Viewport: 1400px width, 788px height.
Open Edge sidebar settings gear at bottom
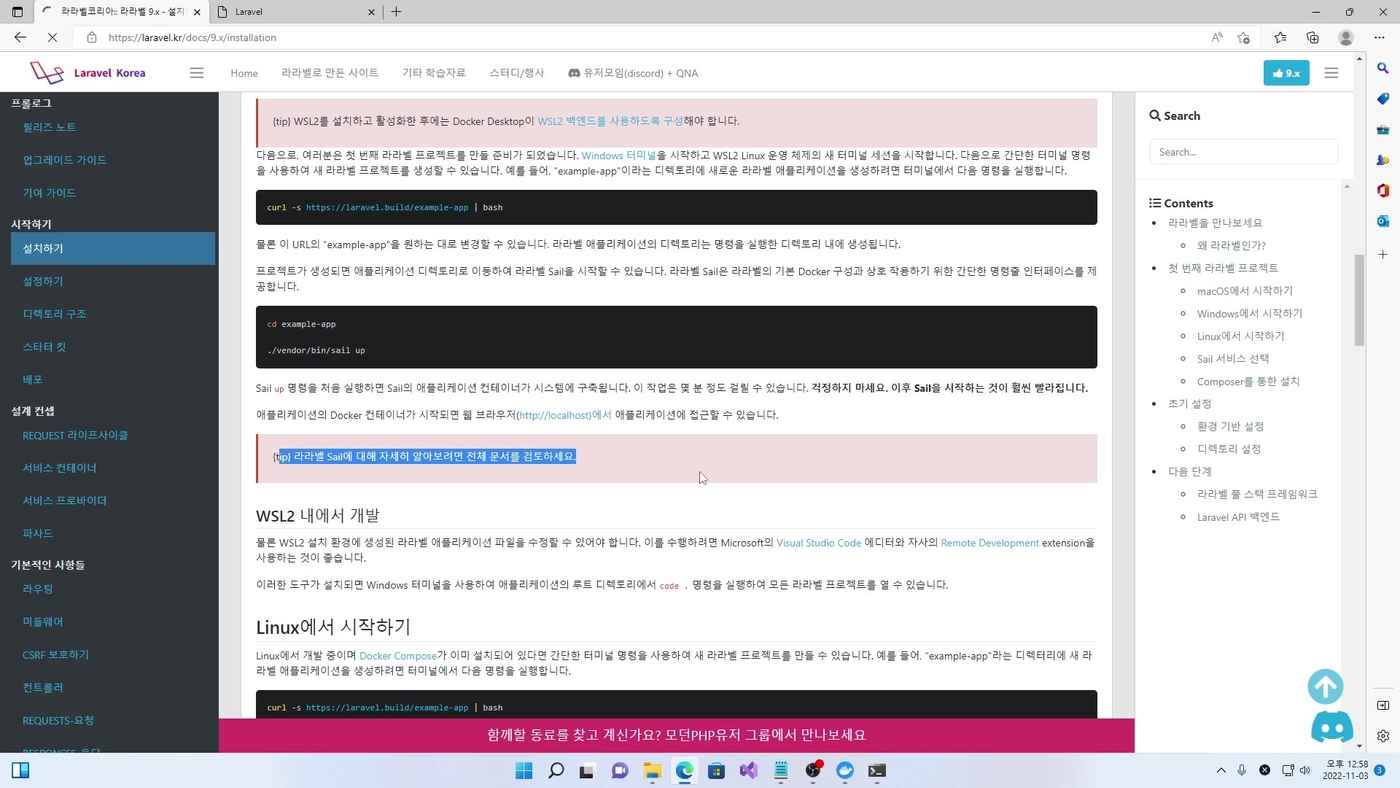pyautogui.click(x=1383, y=736)
